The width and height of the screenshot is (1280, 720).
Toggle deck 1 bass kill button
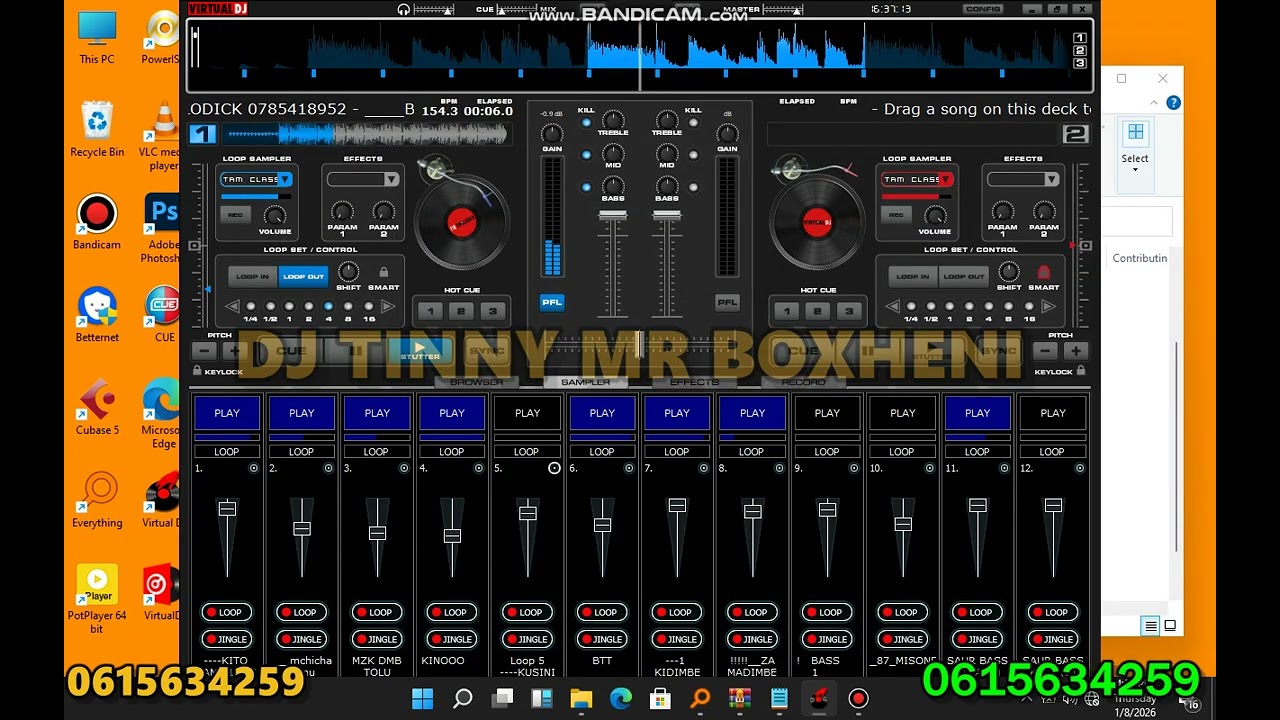pyautogui.click(x=586, y=187)
